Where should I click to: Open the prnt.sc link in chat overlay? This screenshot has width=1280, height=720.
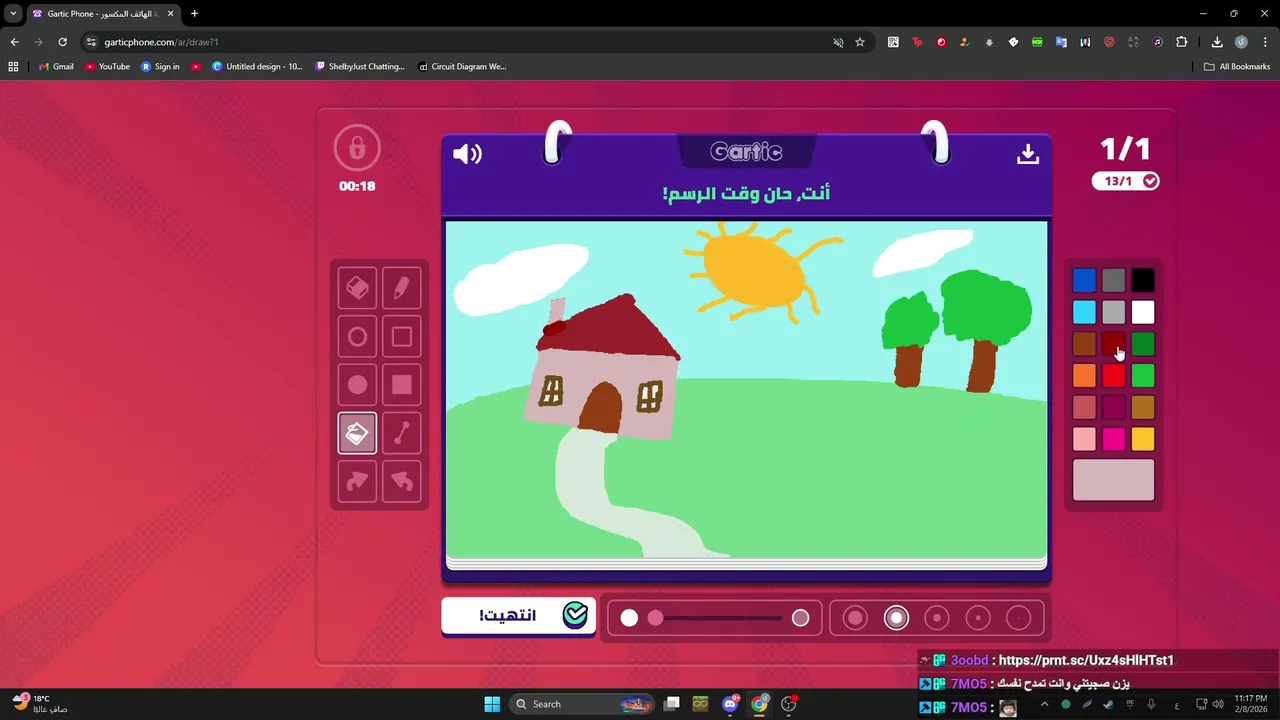(1086, 661)
